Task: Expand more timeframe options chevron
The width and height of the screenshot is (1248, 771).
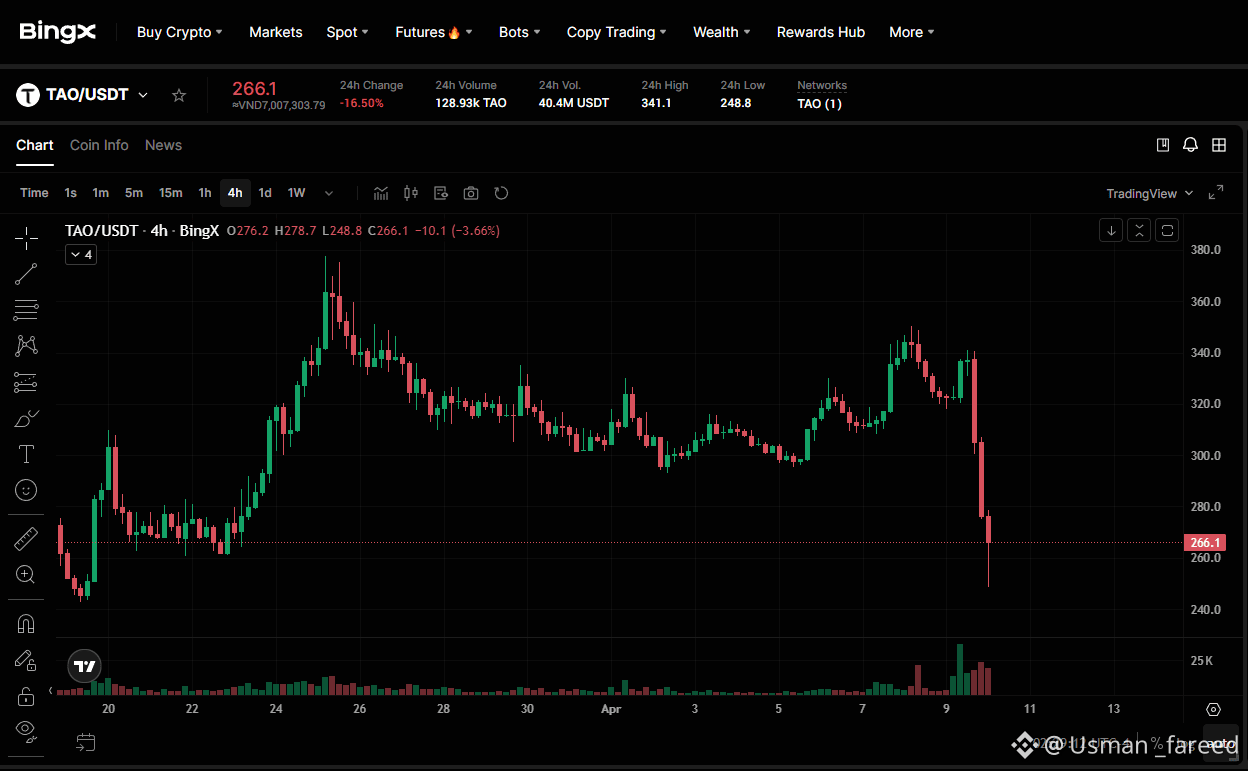Action: (328, 193)
